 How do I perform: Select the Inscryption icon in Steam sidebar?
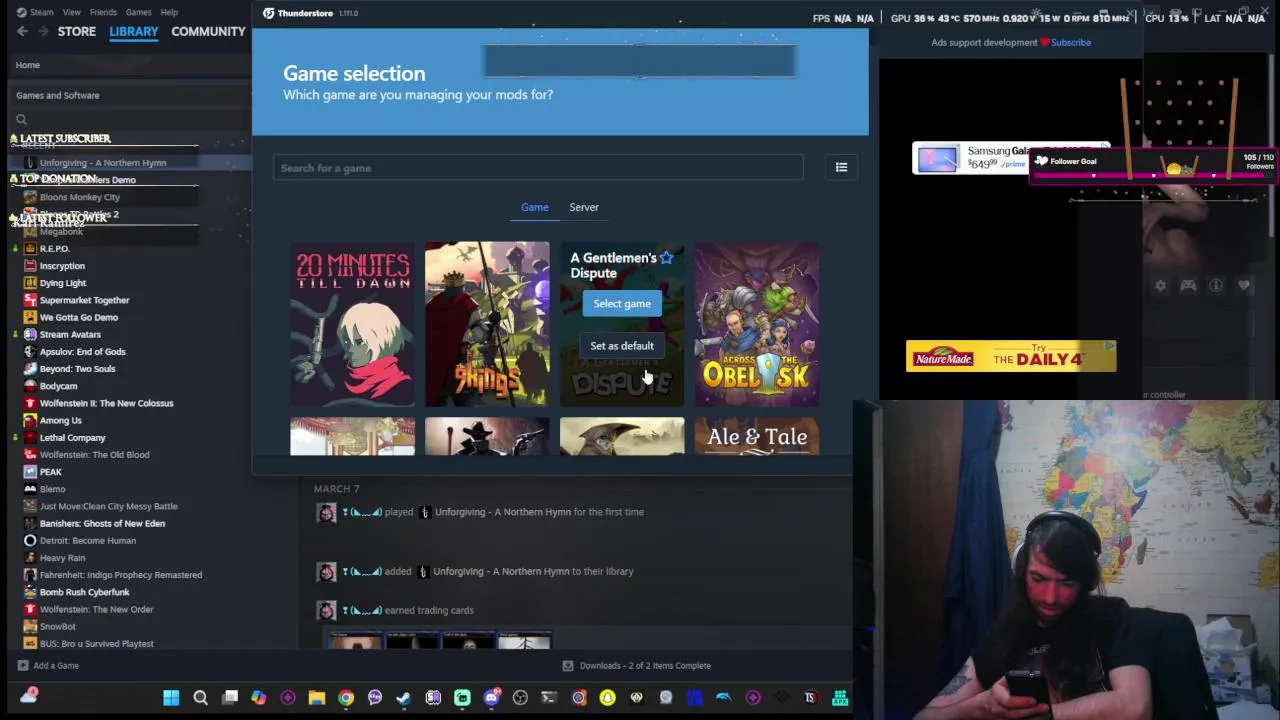pyautogui.click(x=30, y=266)
